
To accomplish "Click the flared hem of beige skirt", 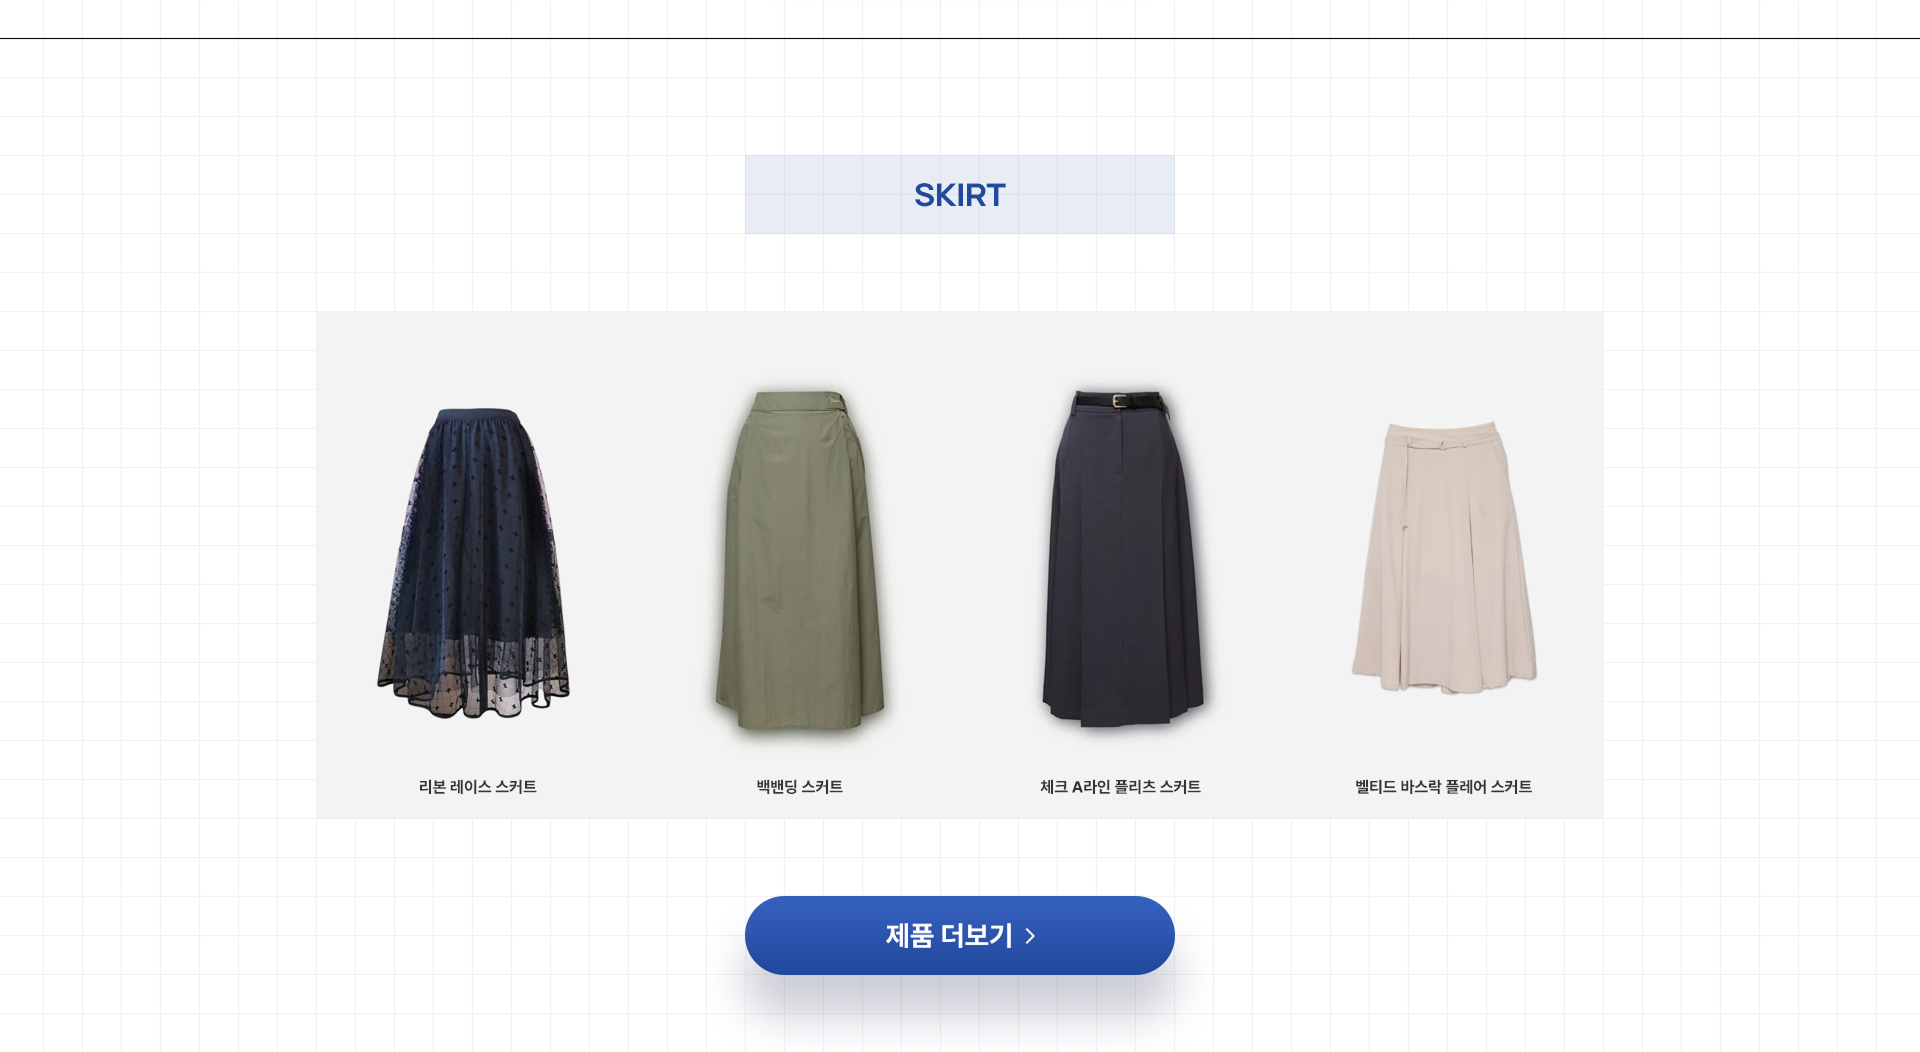I will 1444,679.
